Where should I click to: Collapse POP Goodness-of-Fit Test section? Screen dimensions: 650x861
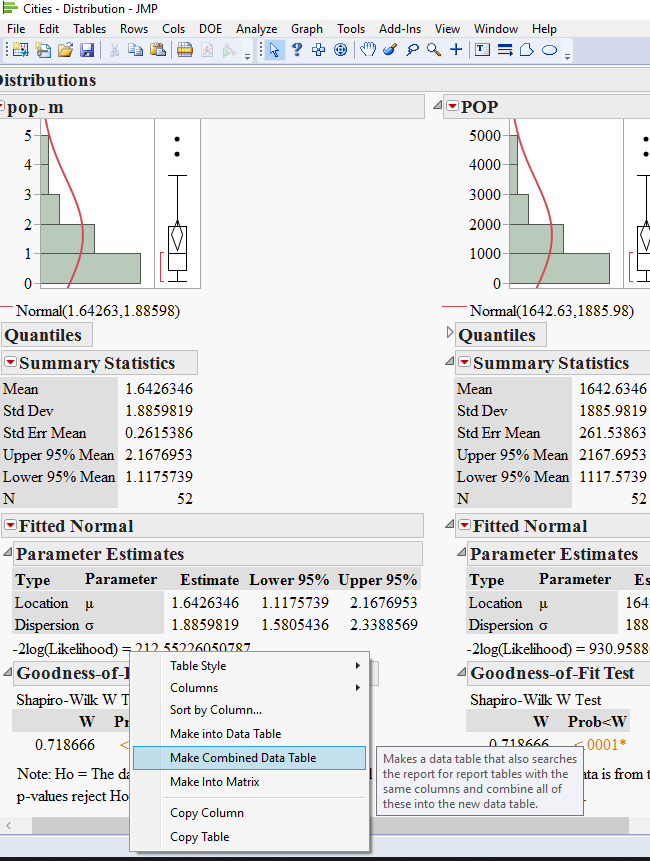(x=462, y=671)
